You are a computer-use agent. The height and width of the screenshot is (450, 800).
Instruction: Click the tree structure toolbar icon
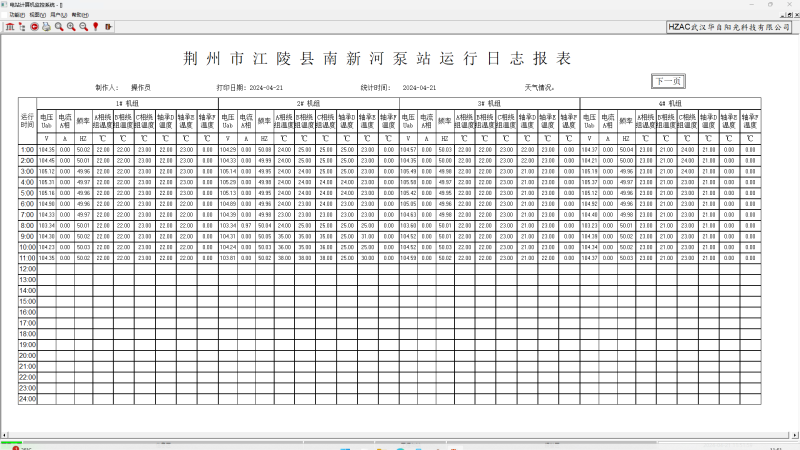(x=22, y=27)
